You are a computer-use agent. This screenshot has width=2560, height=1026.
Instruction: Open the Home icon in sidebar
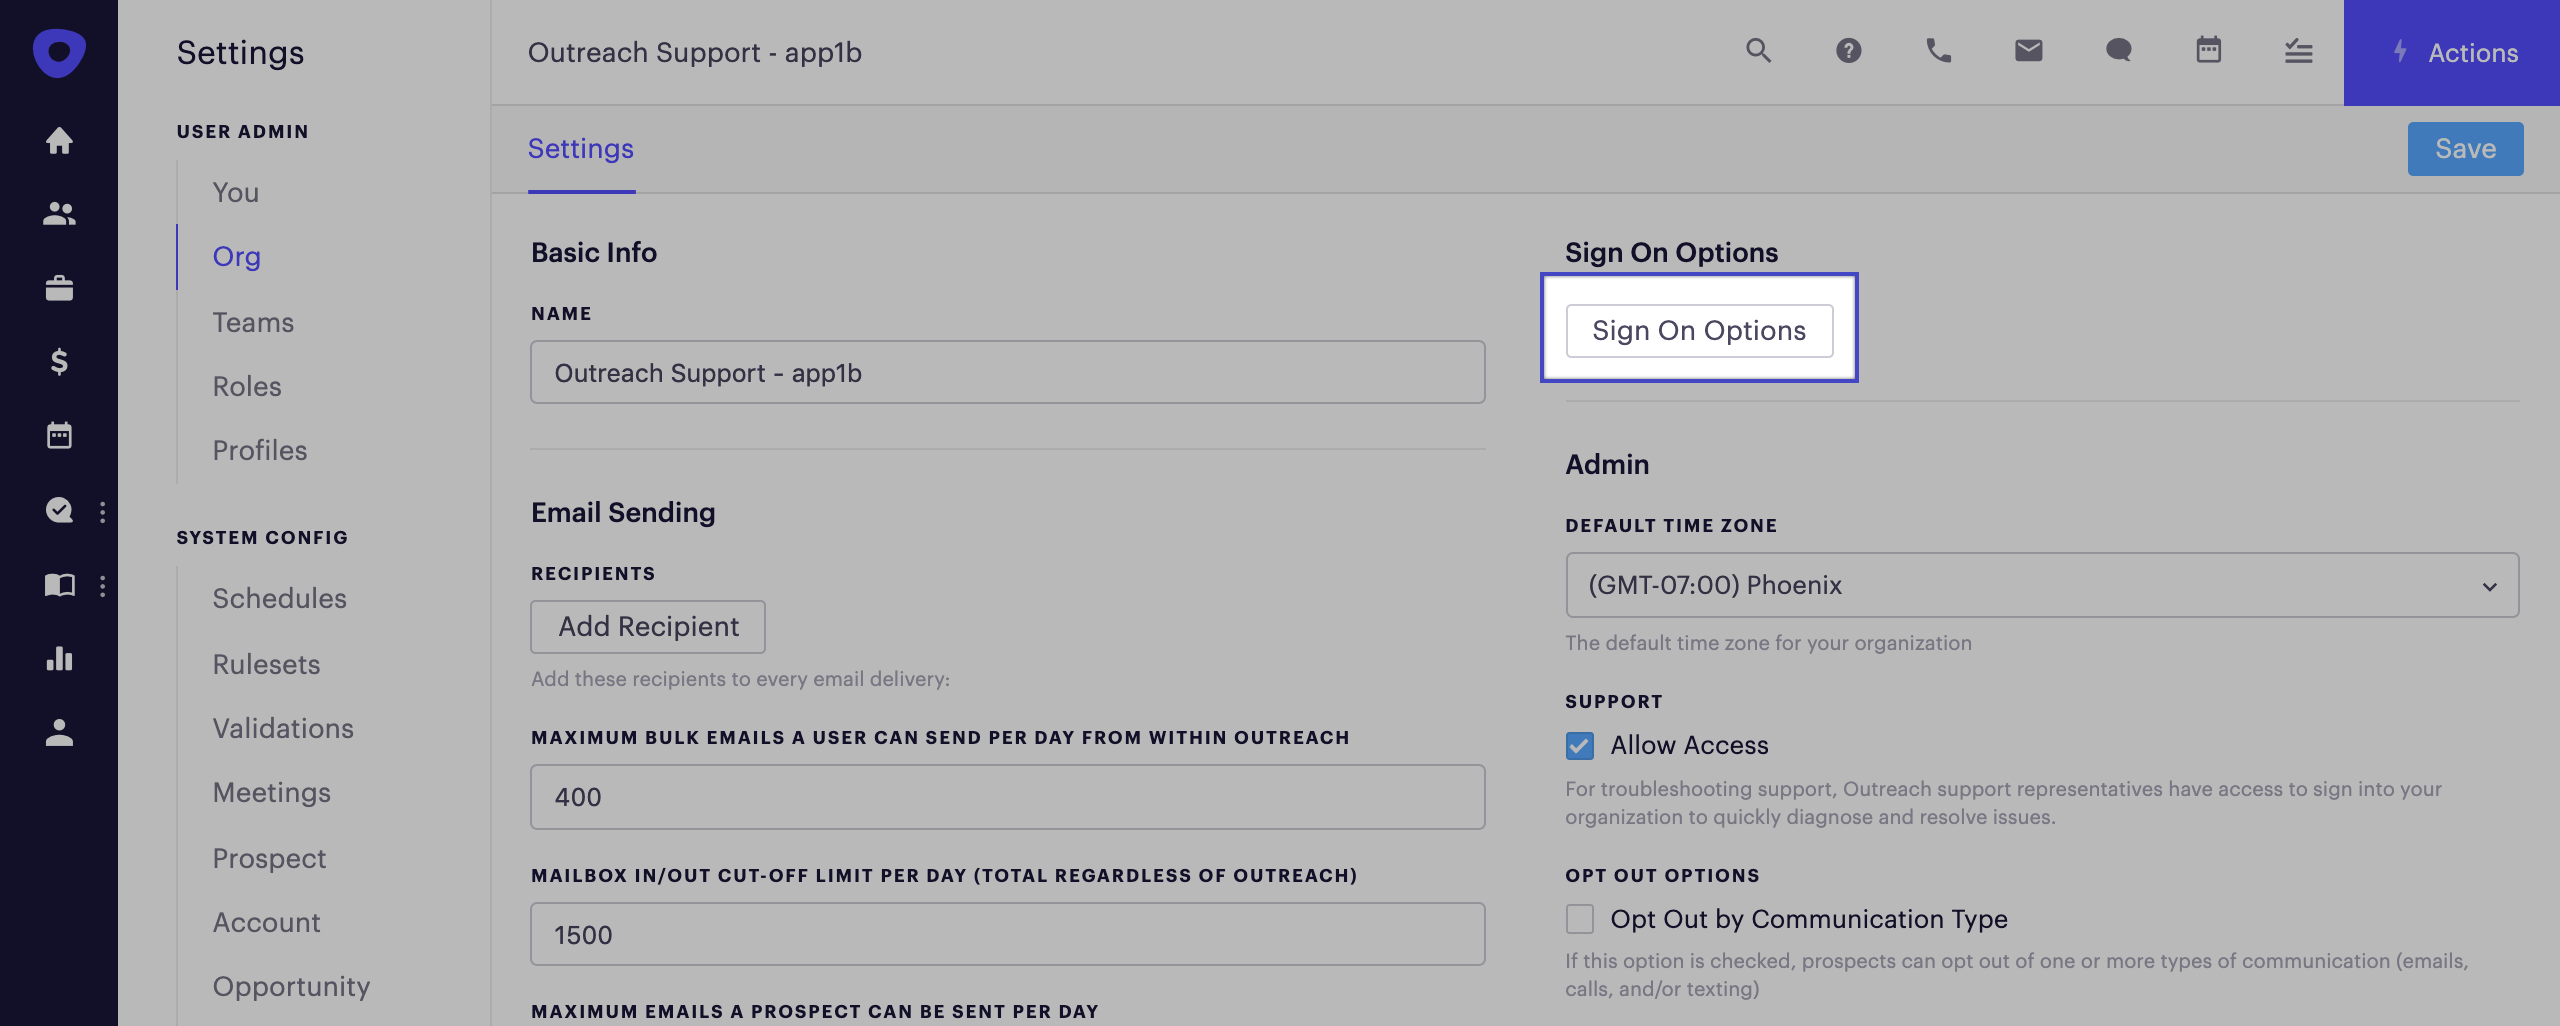click(59, 140)
